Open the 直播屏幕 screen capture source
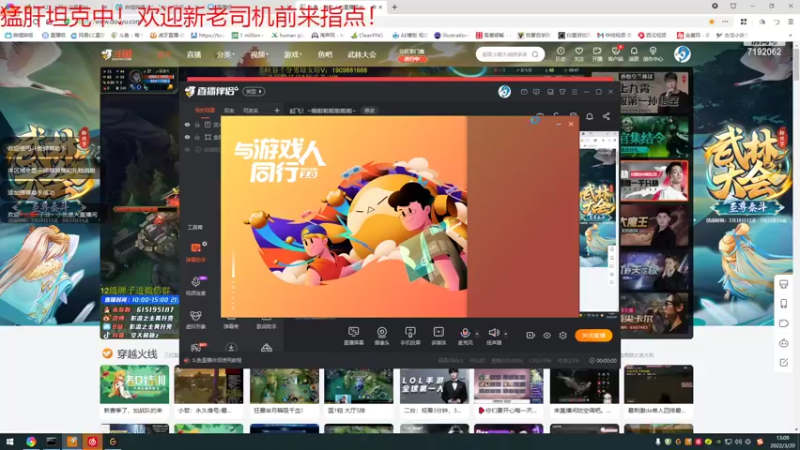The height and width of the screenshot is (450, 800). (x=353, y=336)
